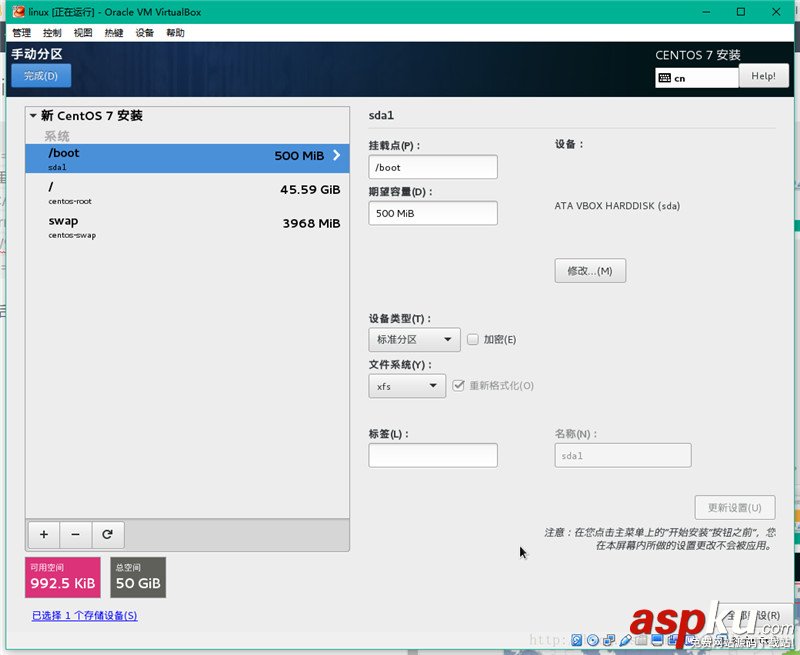Click the 更新设置(U) update settings button
This screenshot has width=800, height=655.
pyautogui.click(x=735, y=508)
